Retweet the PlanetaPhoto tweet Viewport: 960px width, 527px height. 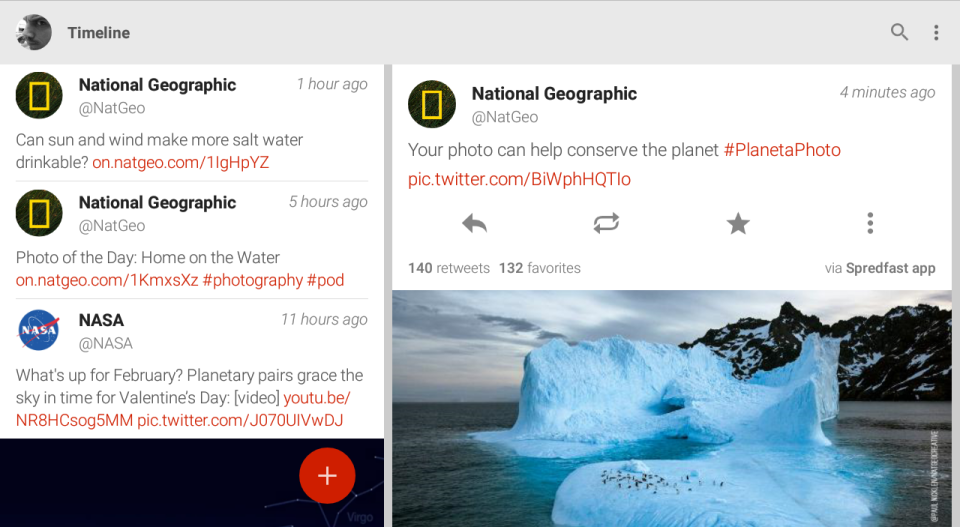tap(606, 223)
